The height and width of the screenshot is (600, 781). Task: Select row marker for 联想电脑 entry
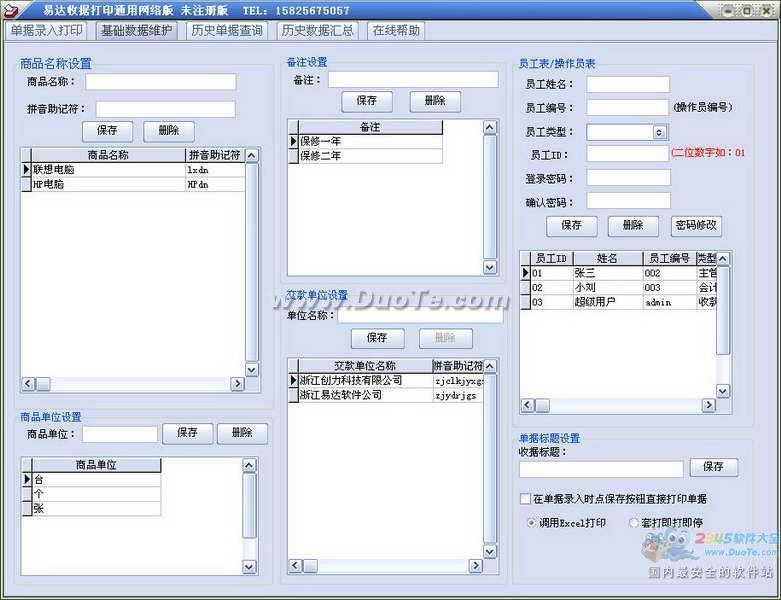pos(26,169)
